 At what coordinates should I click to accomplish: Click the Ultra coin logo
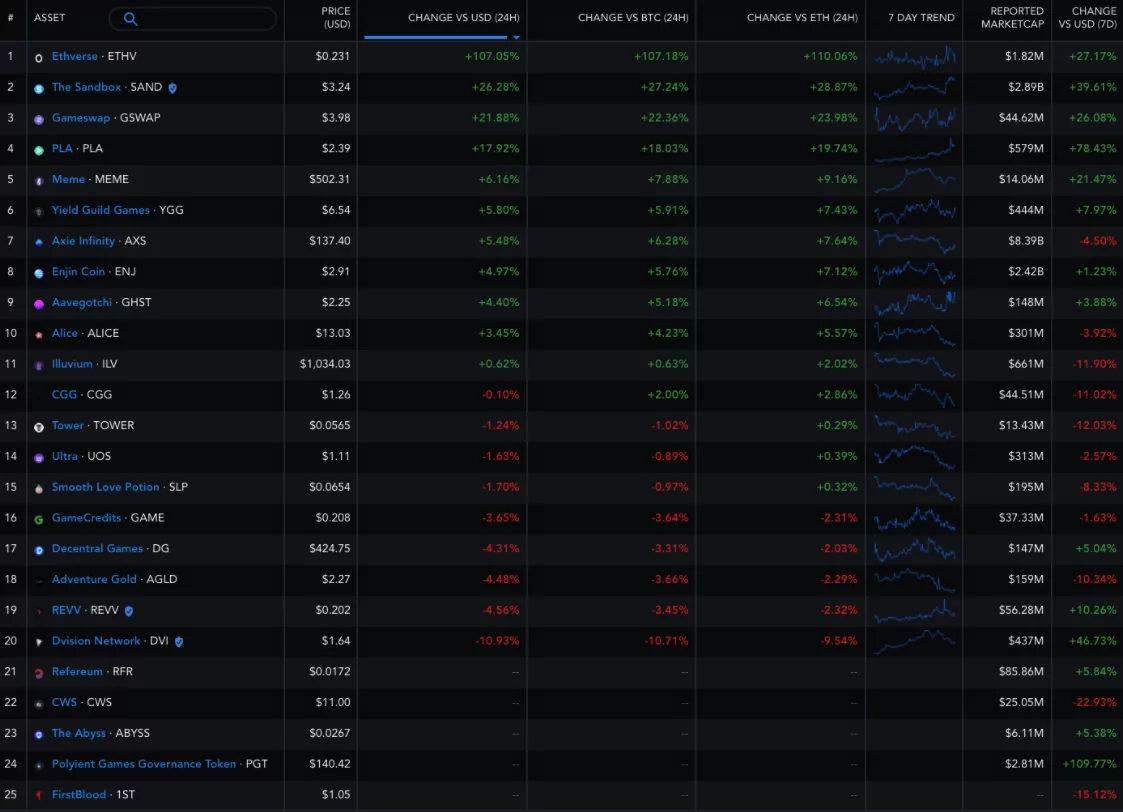[x=39, y=458]
